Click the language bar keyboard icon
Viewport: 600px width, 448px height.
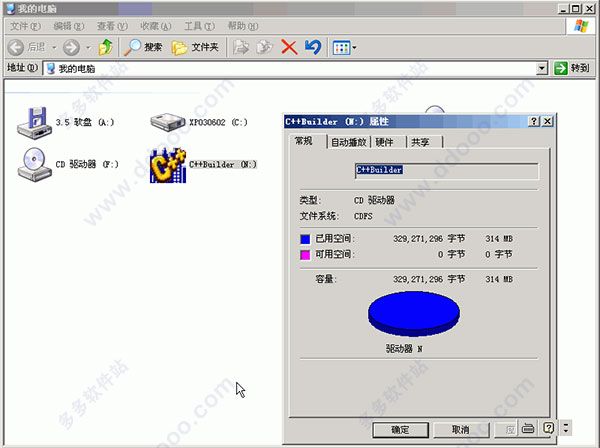[528, 428]
